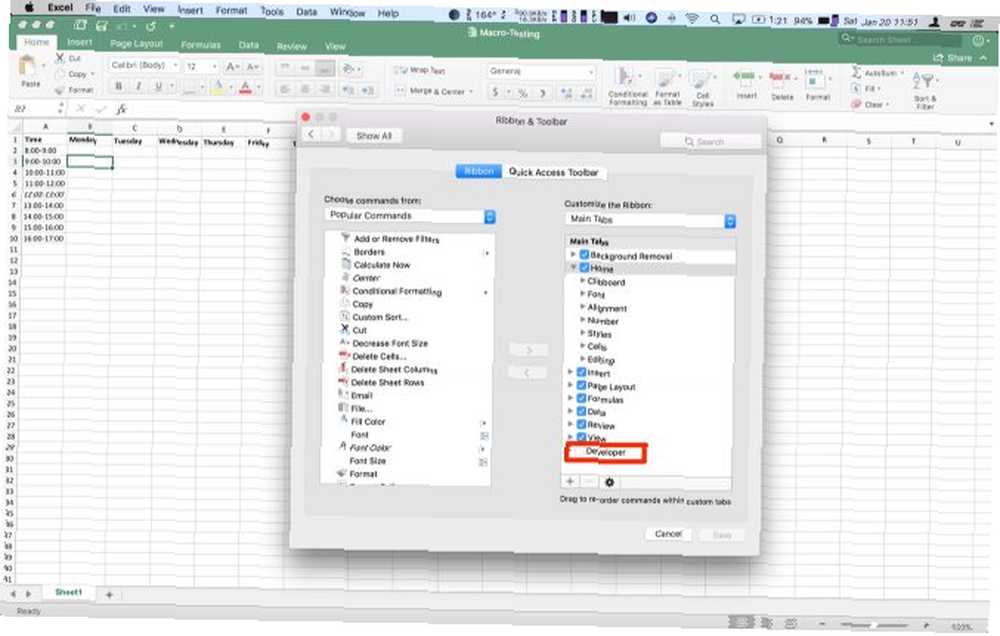Add a new sheet with plus button
This screenshot has height=636, width=1000.
point(109,595)
